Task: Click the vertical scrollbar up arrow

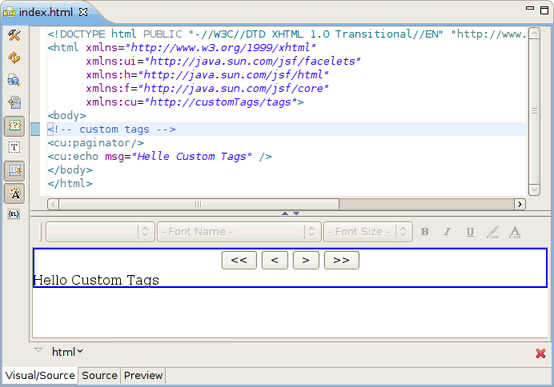Action: (x=534, y=33)
